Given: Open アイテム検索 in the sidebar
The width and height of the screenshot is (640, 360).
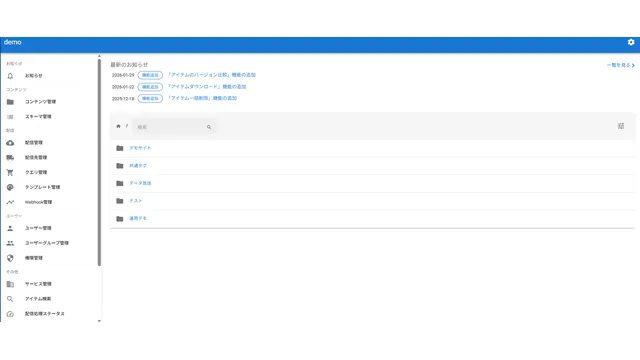Looking at the screenshot, I should tap(38, 299).
